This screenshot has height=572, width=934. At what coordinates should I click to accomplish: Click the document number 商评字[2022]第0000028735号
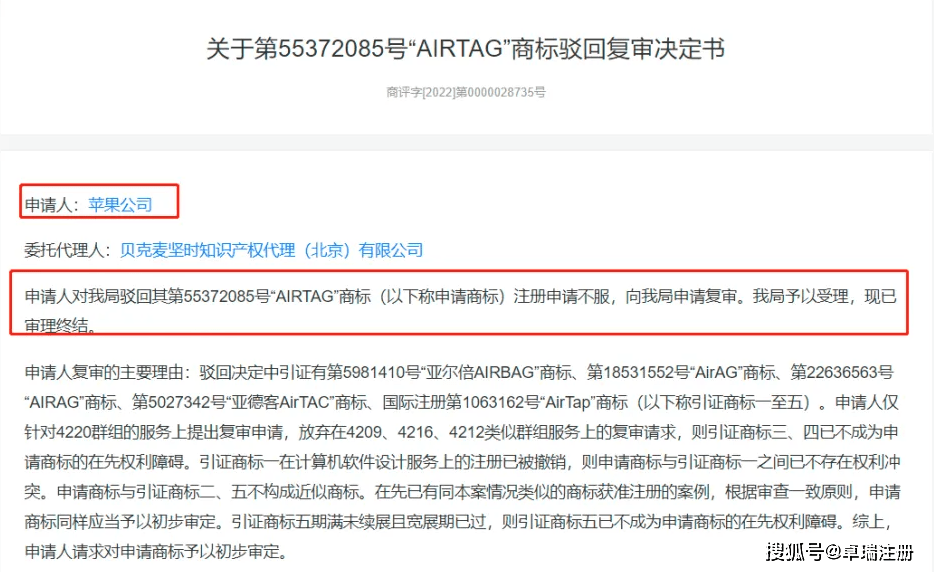466,92
